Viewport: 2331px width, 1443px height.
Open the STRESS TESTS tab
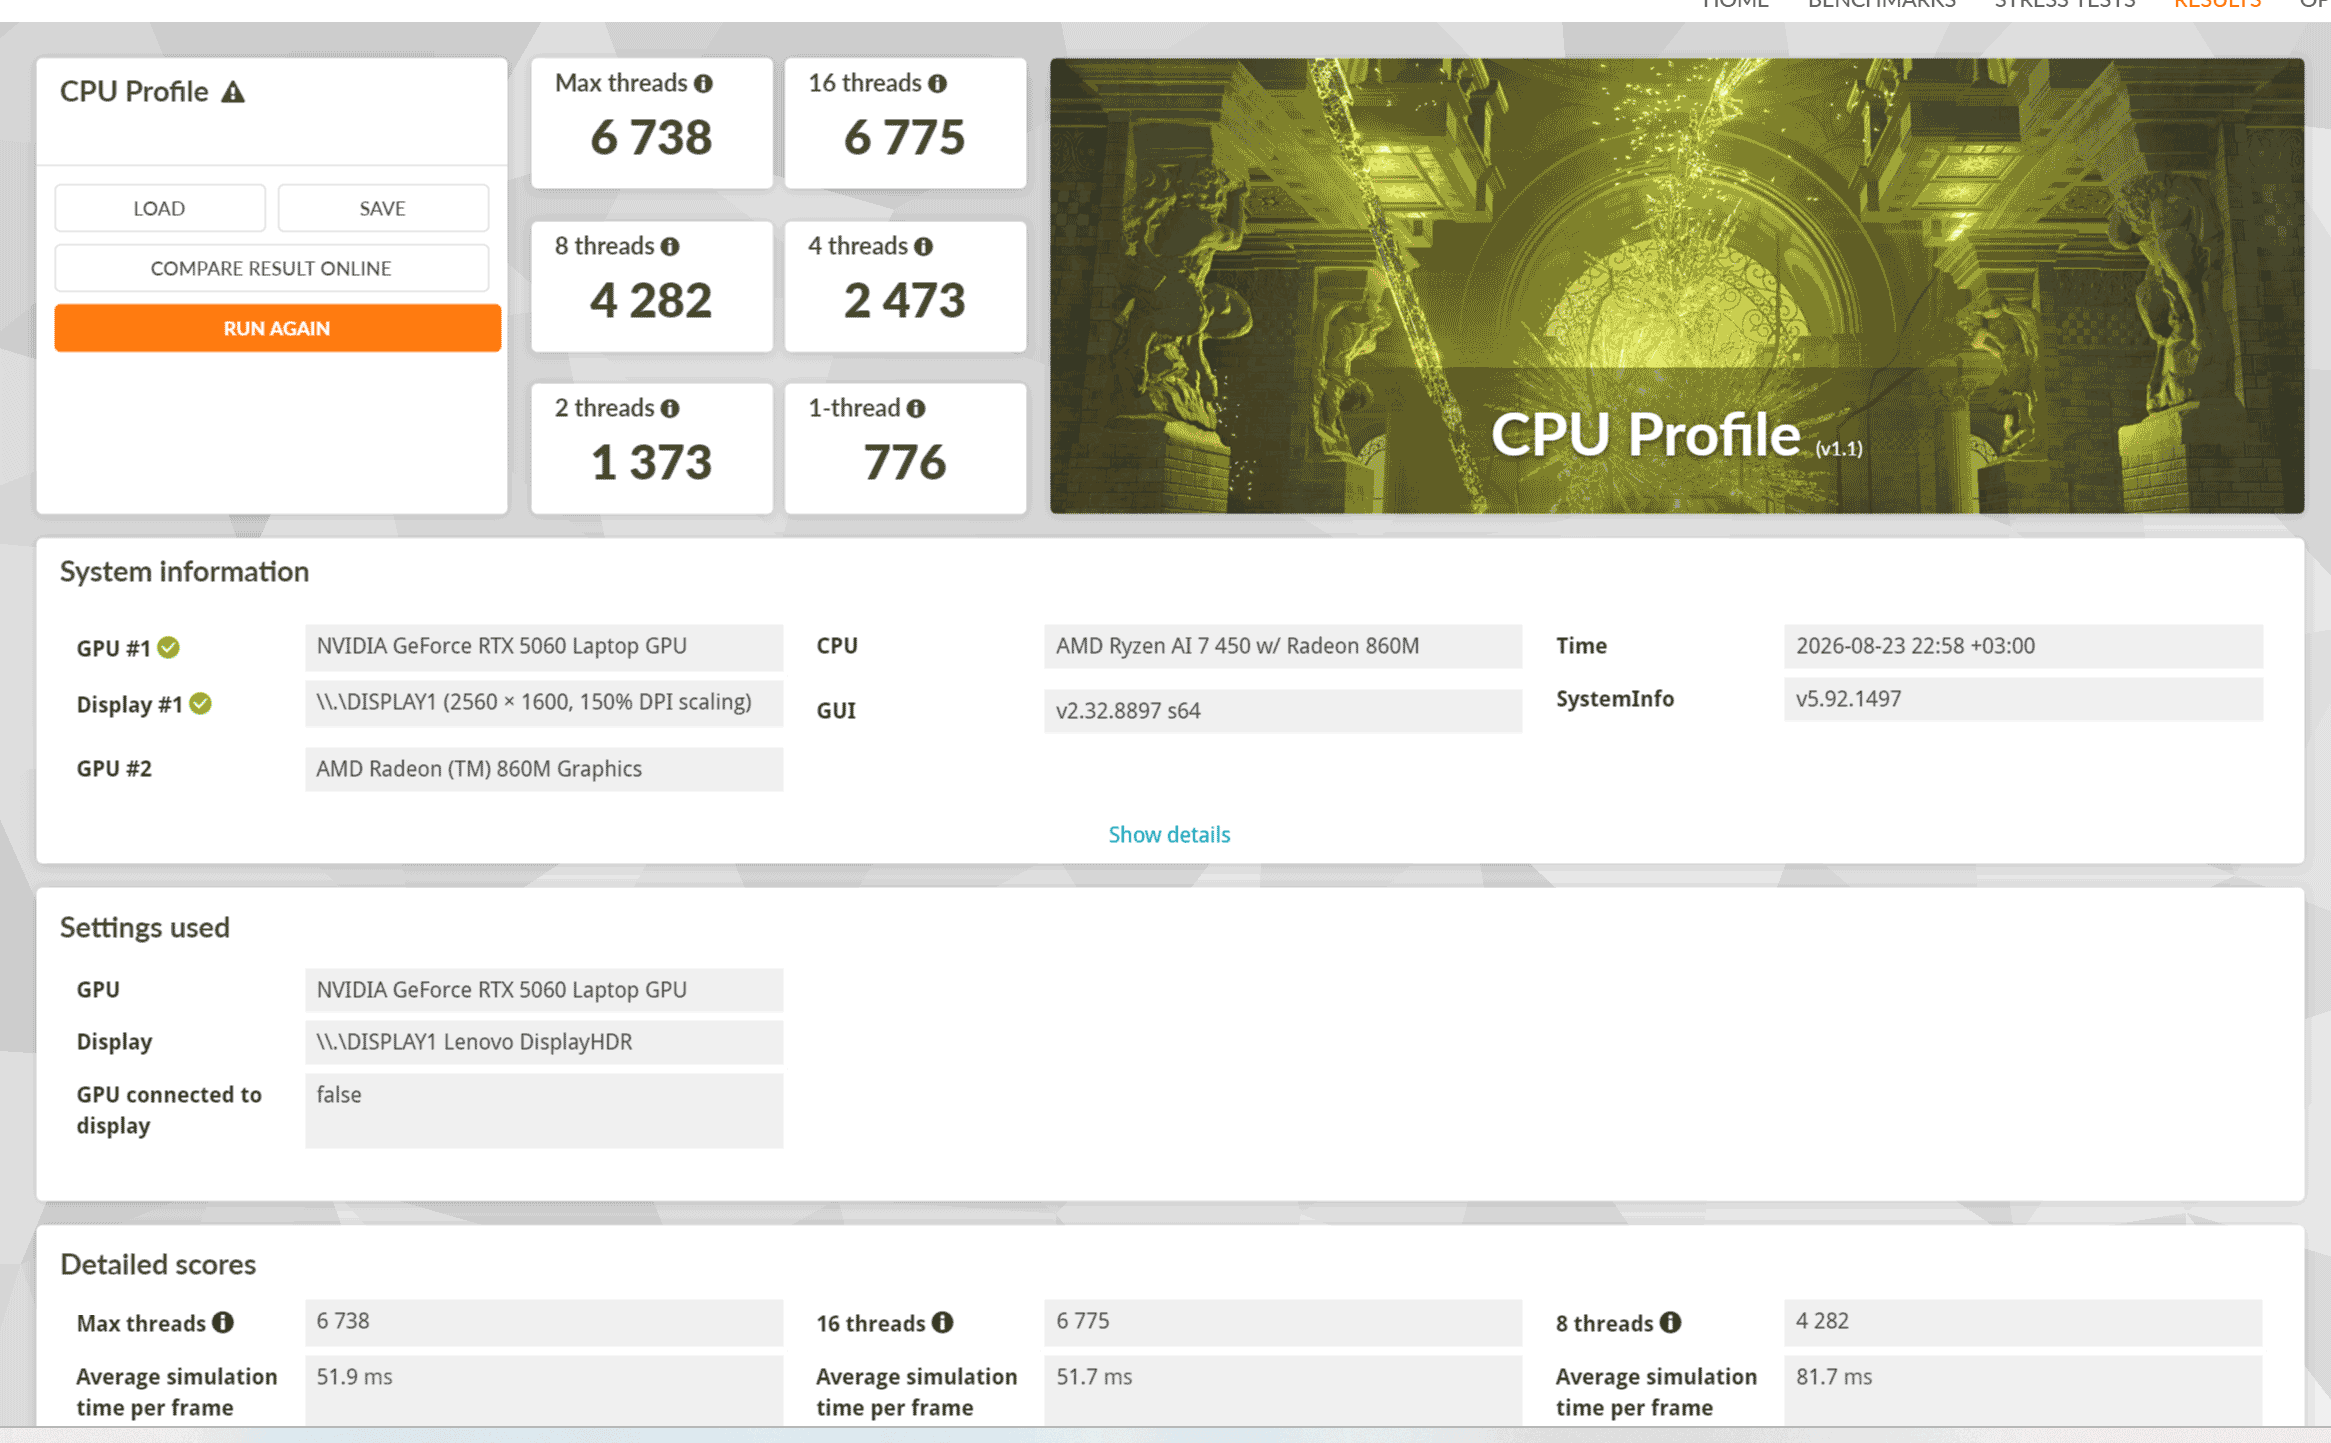tap(2064, 5)
